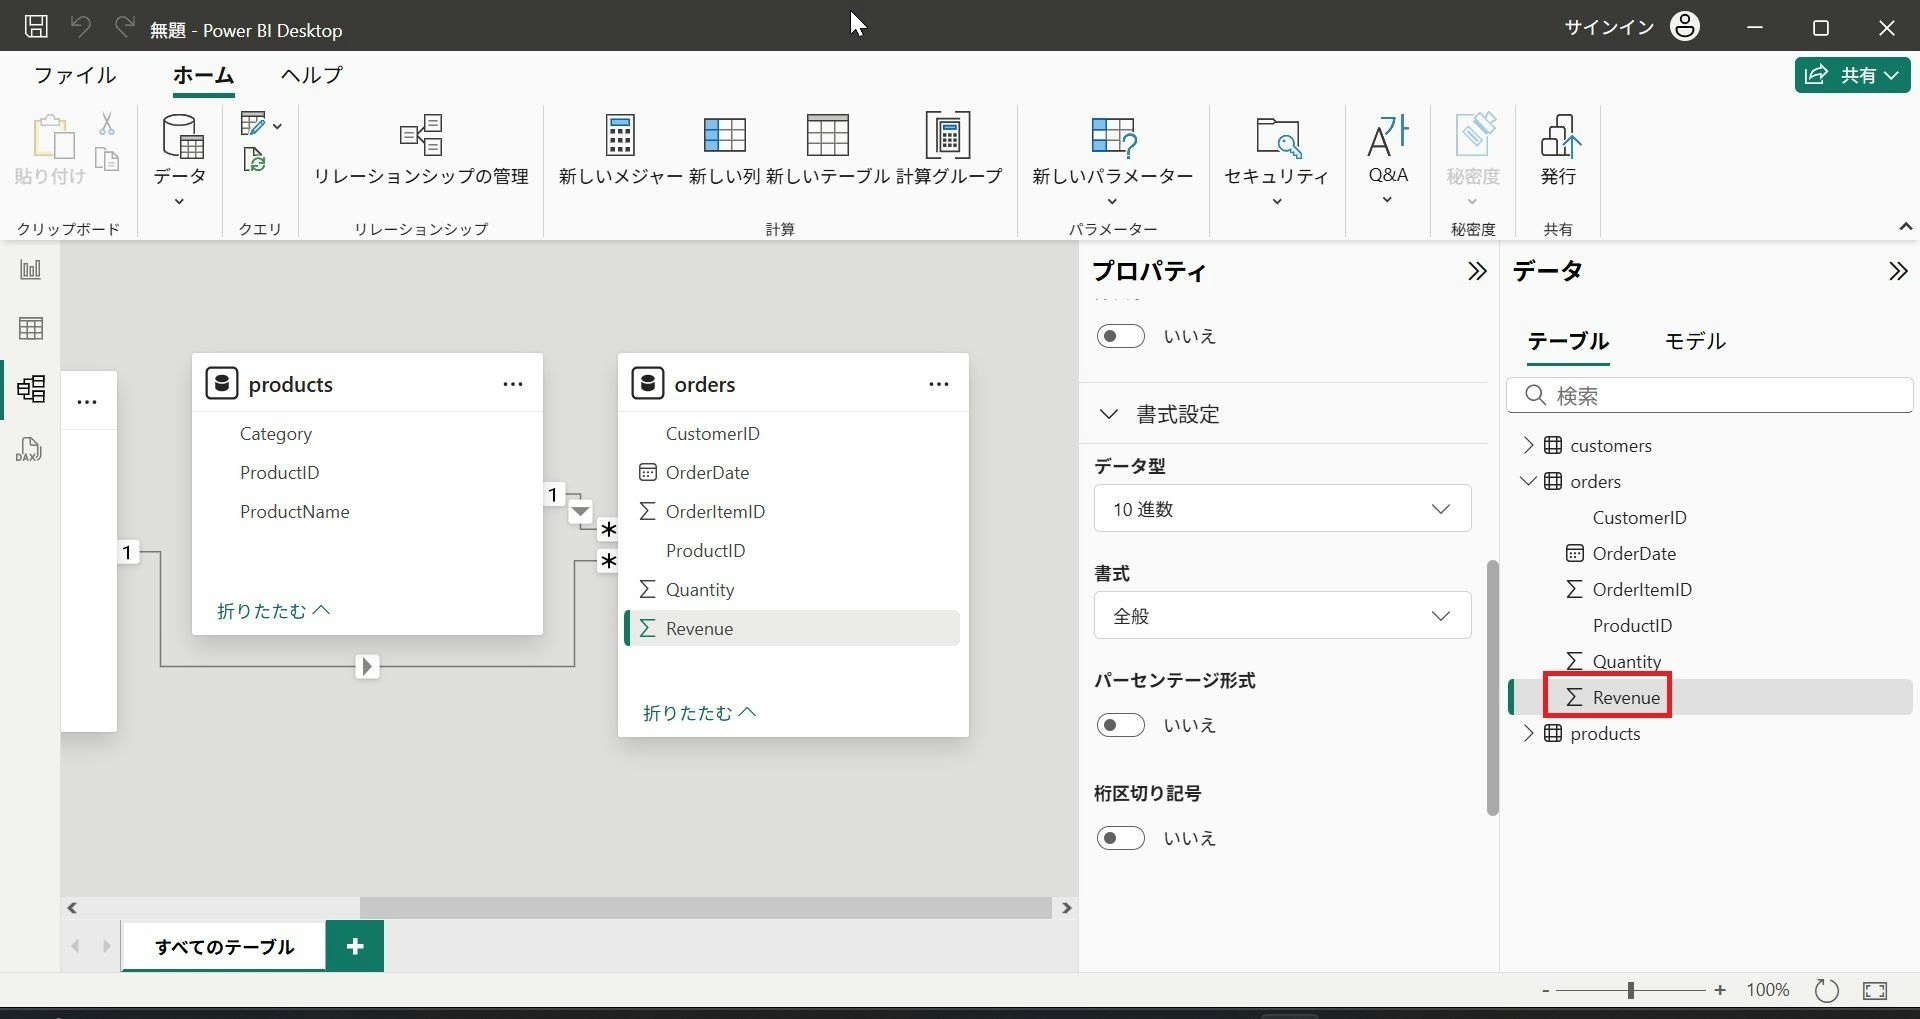Click the Undo arrow icon

point(81,27)
